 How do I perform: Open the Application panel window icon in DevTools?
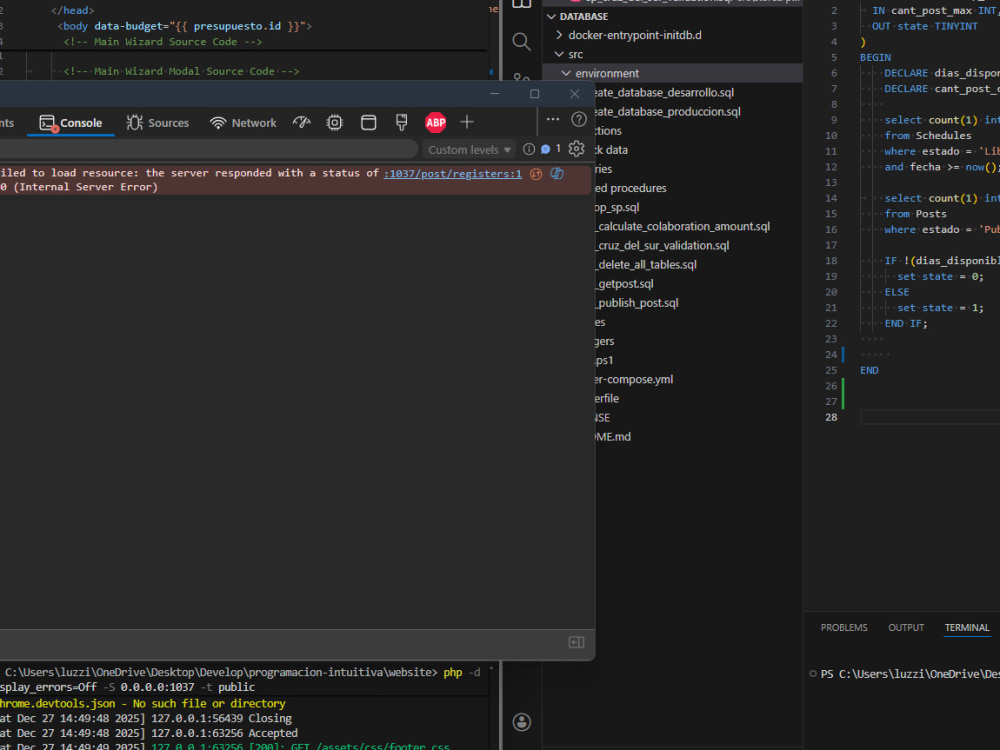(x=369, y=122)
